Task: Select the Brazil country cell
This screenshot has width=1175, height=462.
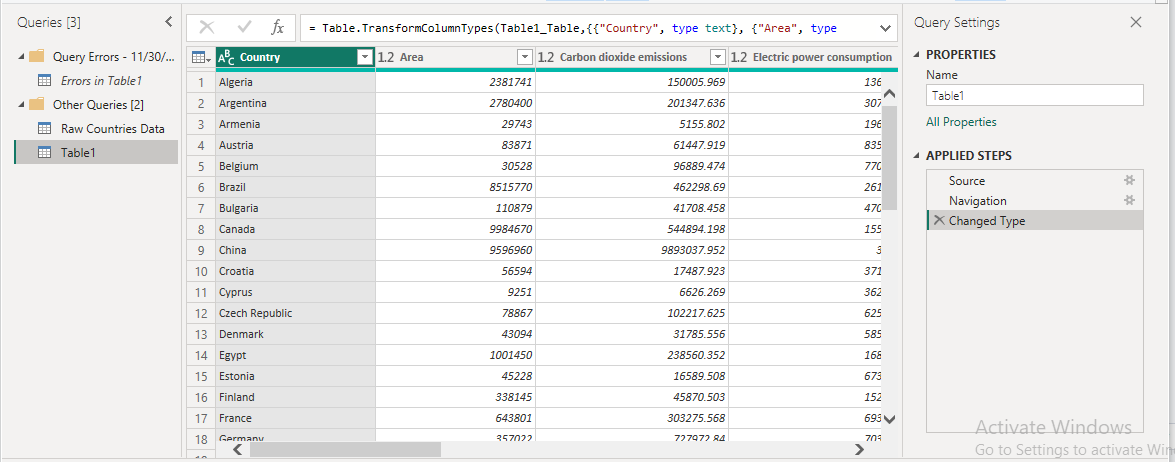Action: pyautogui.click(x=295, y=186)
